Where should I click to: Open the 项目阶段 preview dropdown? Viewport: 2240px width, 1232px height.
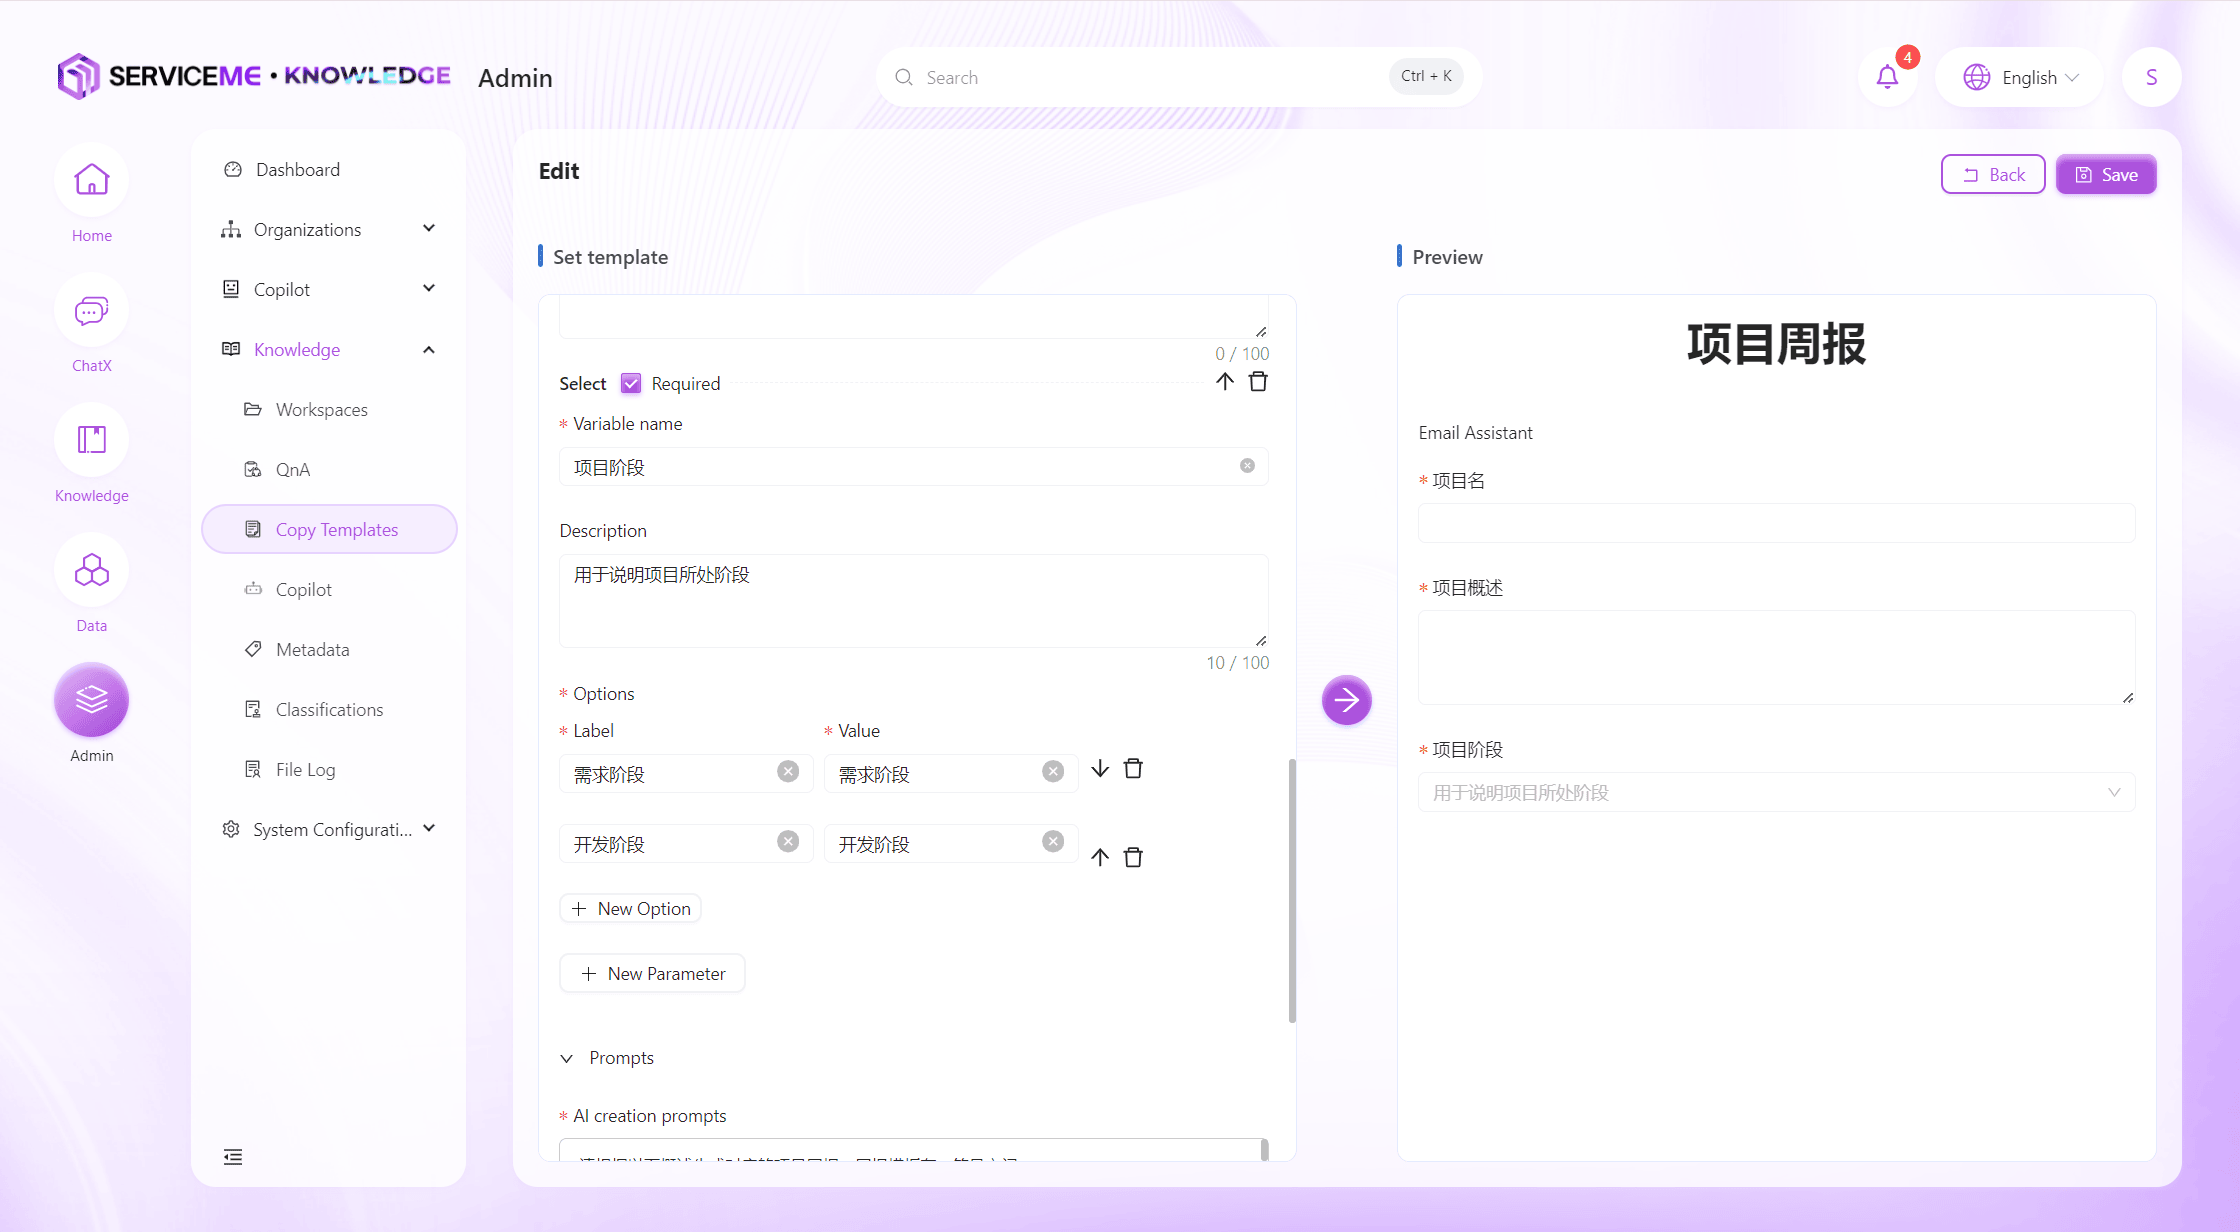(x=1776, y=792)
